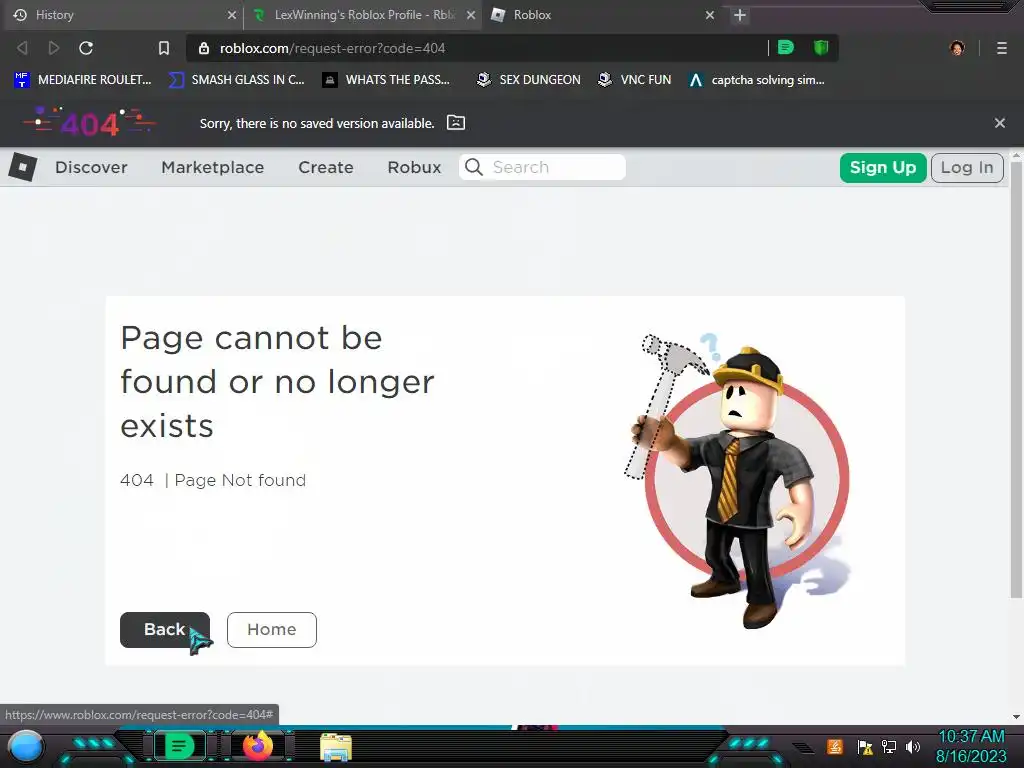Click the network tray icon
This screenshot has height=768, width=1024.
point(889,747)
